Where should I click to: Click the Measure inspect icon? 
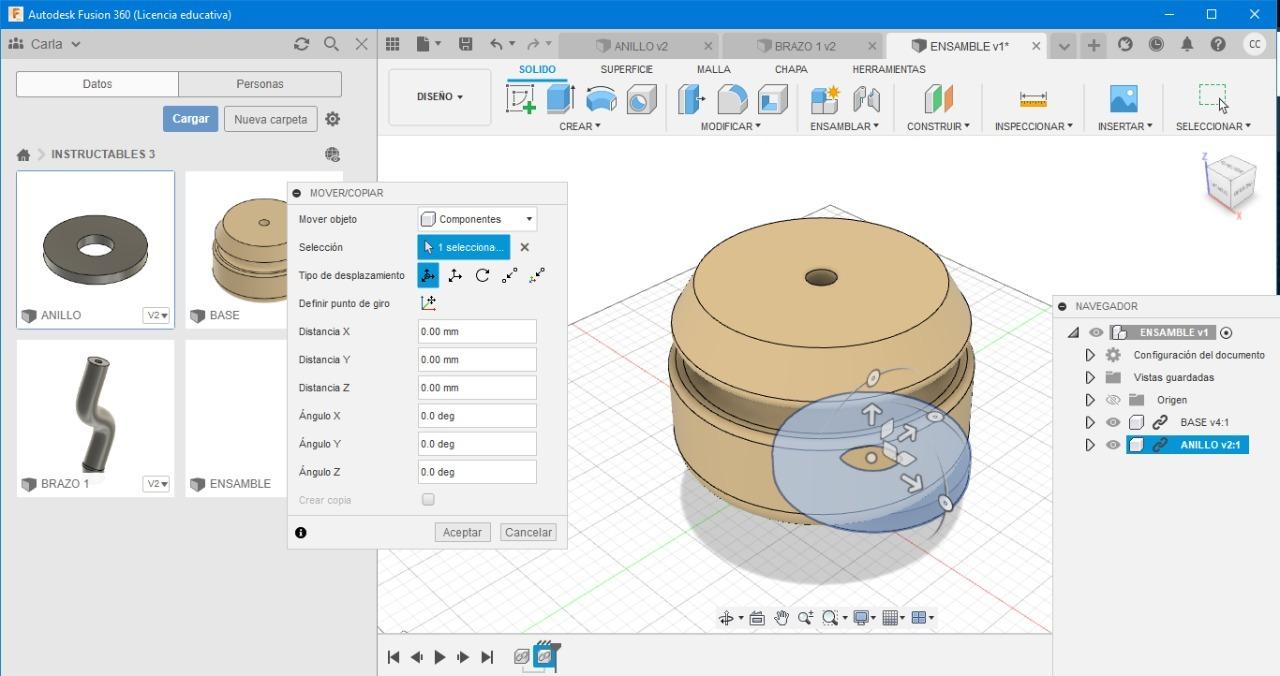(1033, 99)
